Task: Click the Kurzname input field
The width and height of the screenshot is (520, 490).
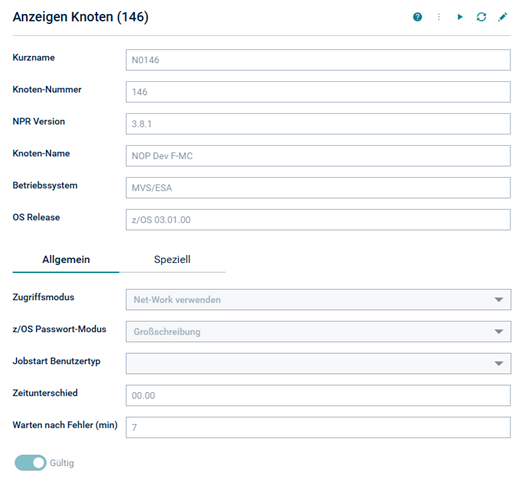Action: (x=318, y=60)
